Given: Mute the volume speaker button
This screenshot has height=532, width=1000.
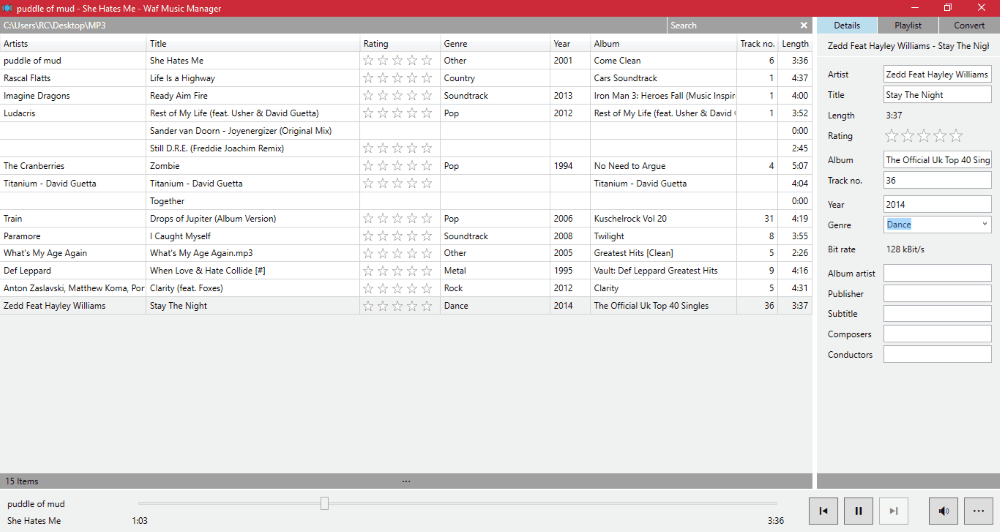Looking at the screenshot, I should coord(943,511).
